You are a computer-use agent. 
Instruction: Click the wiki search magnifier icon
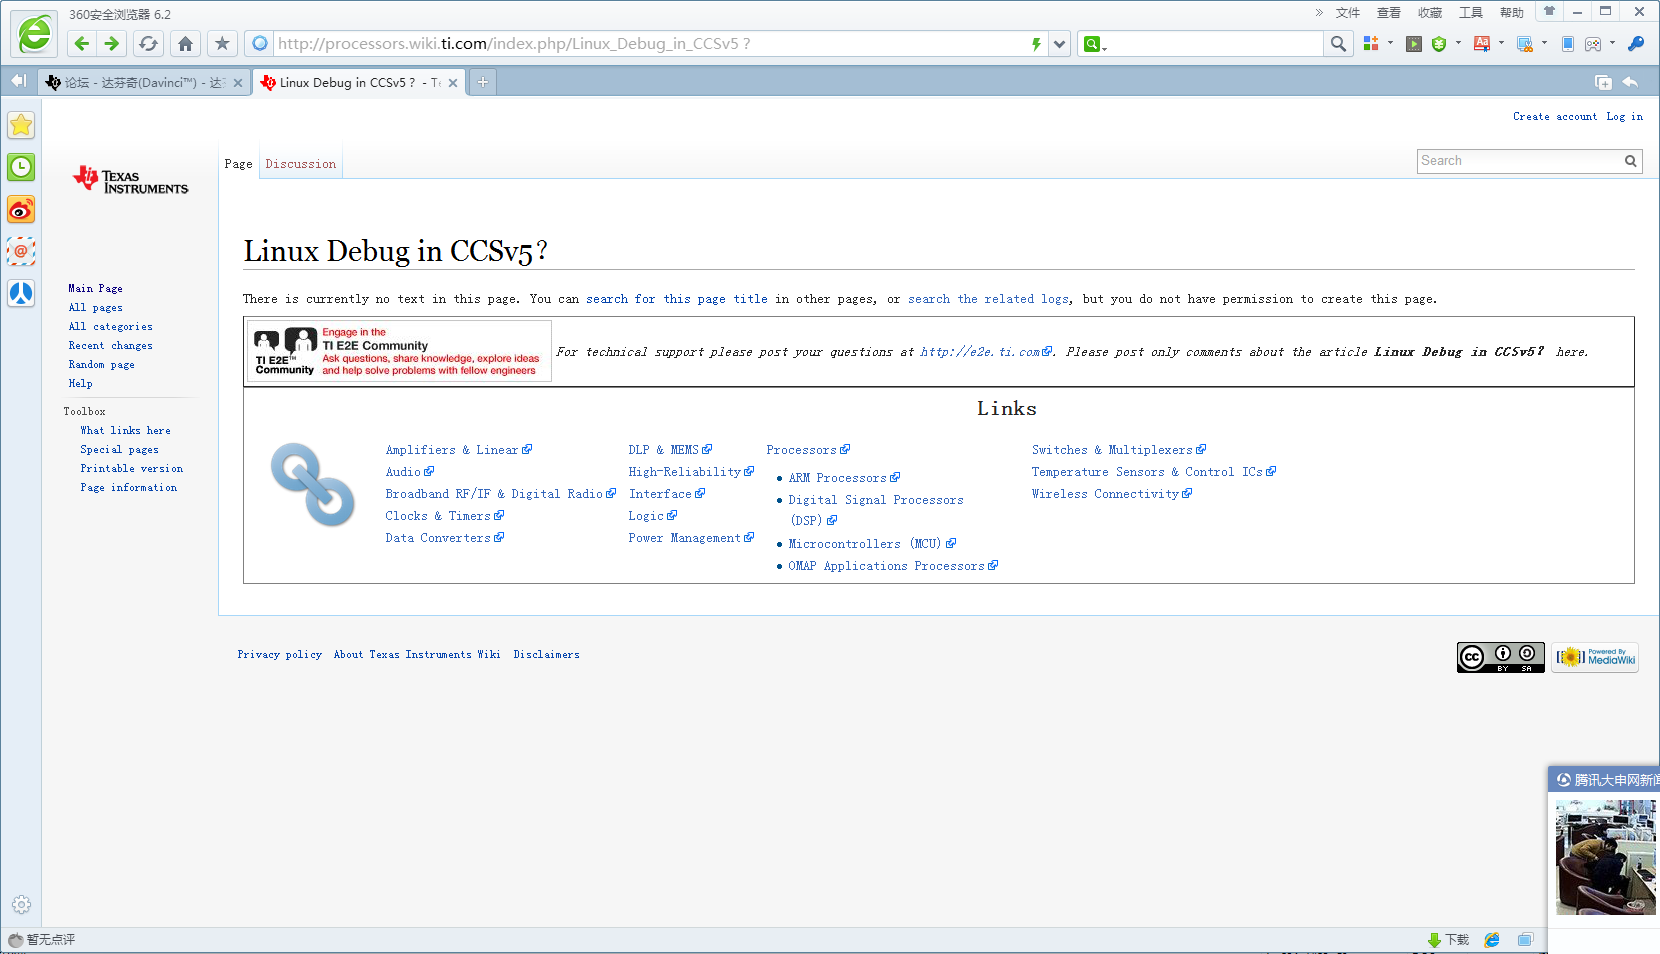[1631, 161]
